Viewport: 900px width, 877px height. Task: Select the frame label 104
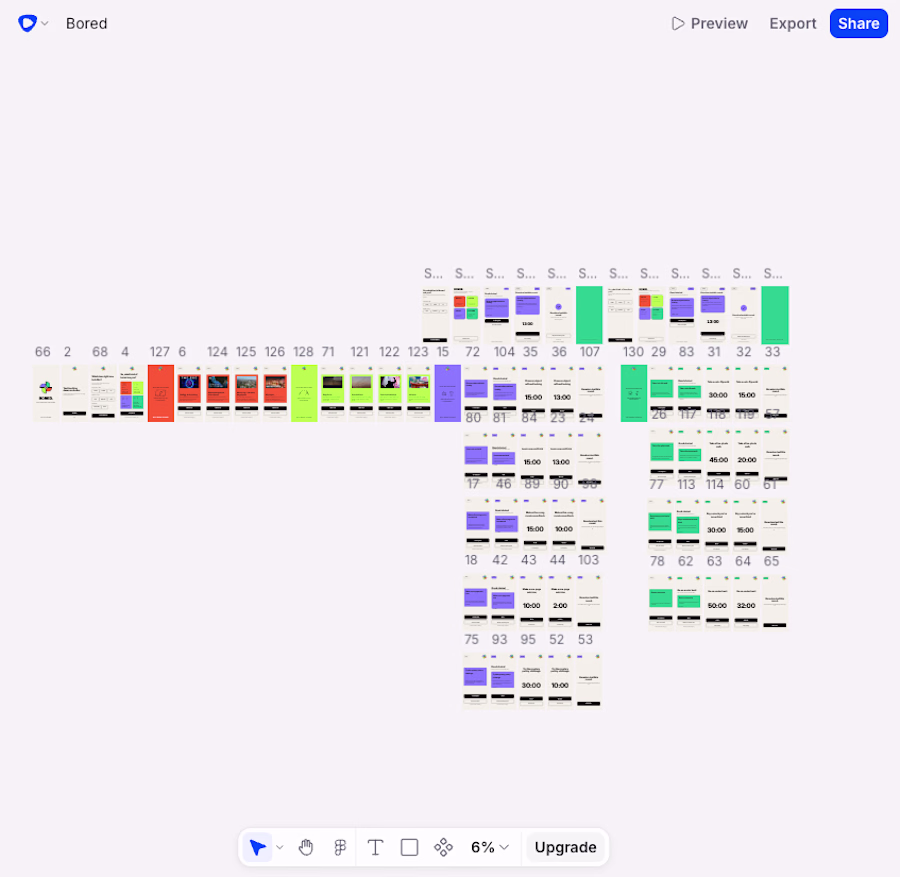505,352
